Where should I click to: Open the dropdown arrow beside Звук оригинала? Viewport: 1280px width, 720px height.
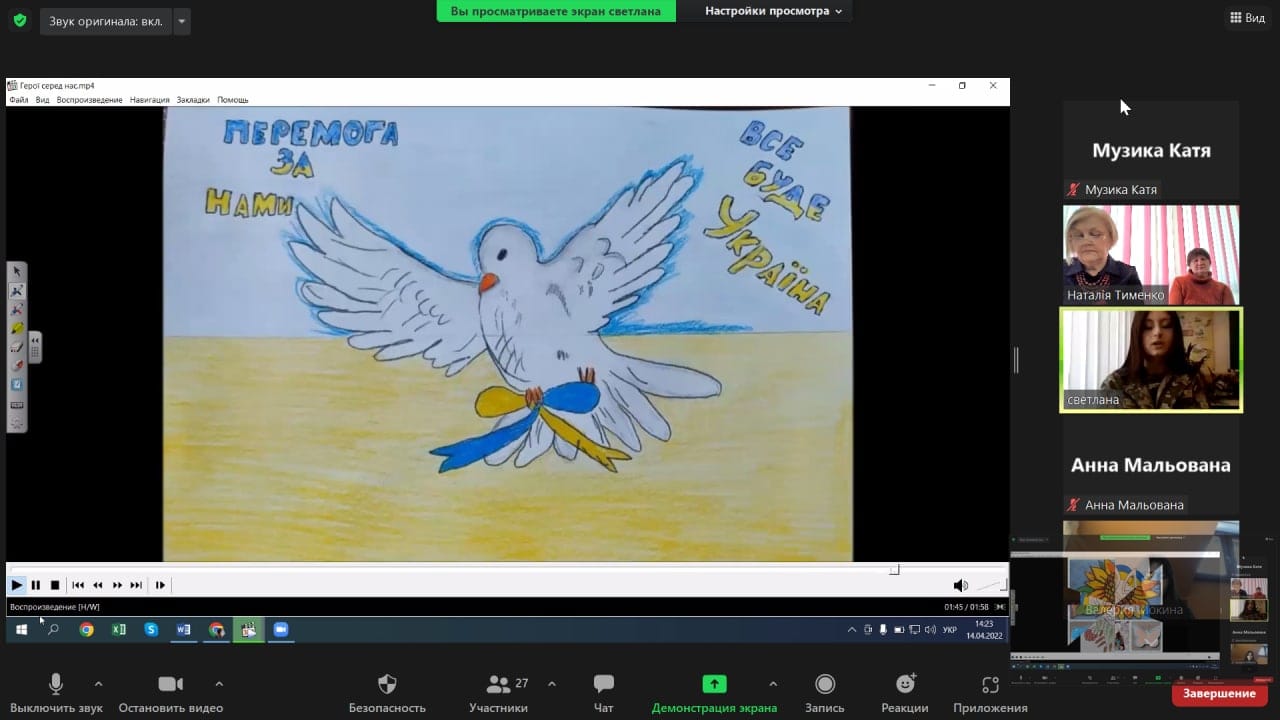[181, 20]
